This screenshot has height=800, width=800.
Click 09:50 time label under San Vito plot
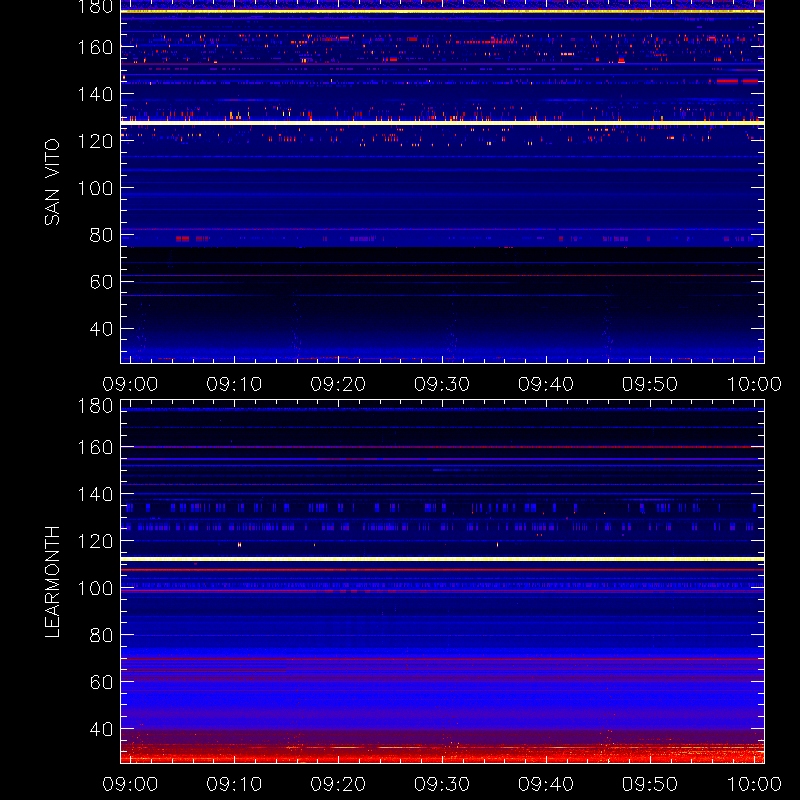tap(649, 384)
